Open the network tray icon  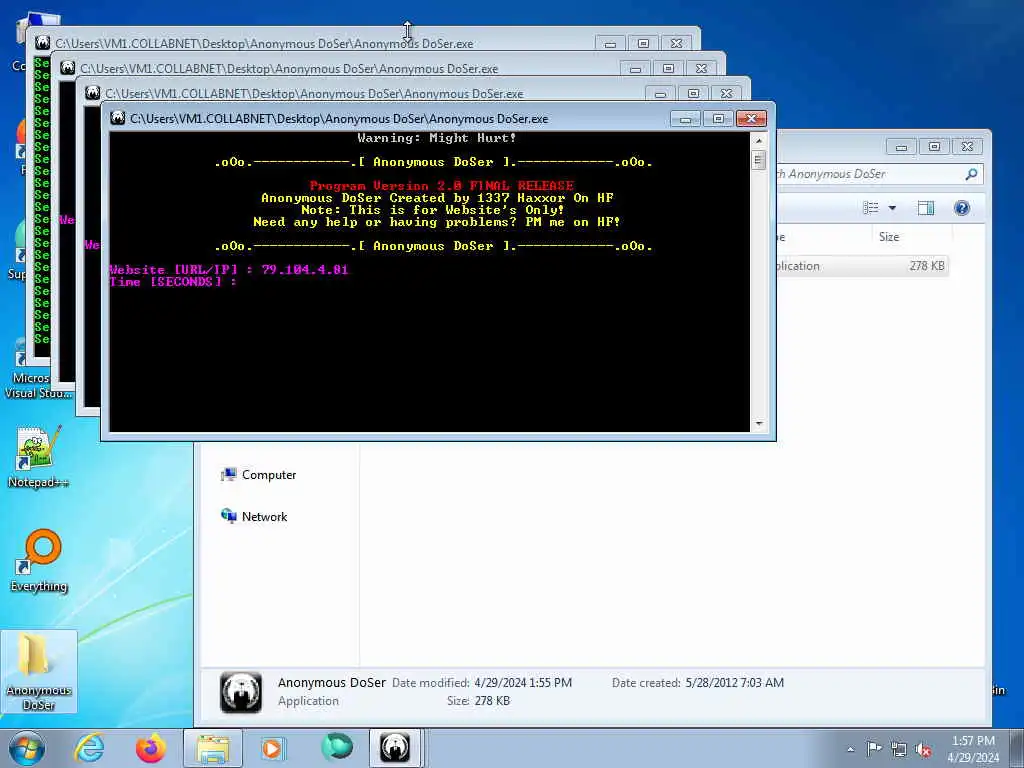coord(899,749)
